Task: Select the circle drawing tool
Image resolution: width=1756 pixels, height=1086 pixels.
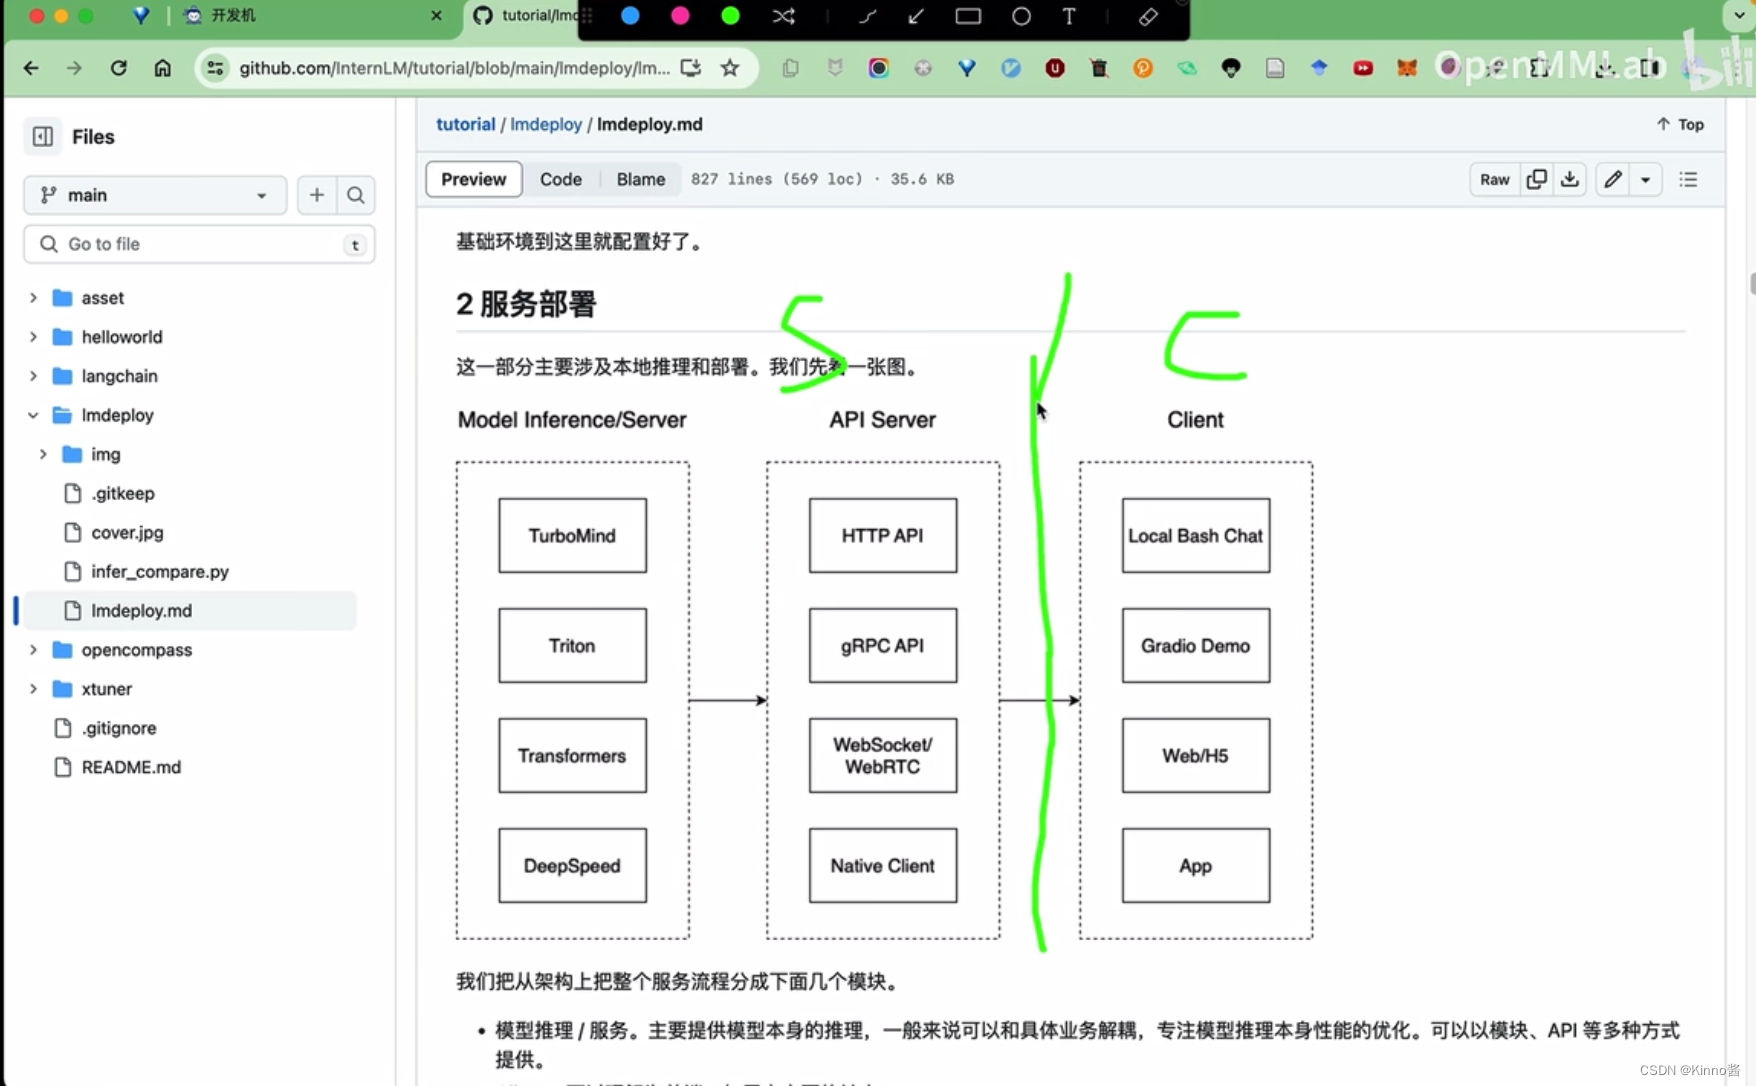Action: point(1021,16)
